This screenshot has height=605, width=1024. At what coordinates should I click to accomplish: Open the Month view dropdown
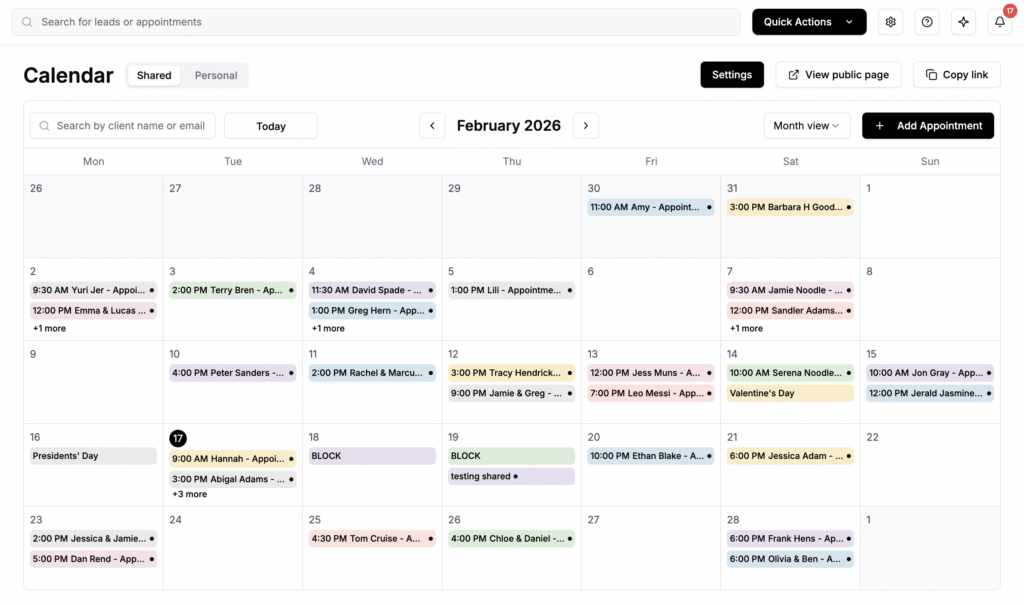(806, 126)
